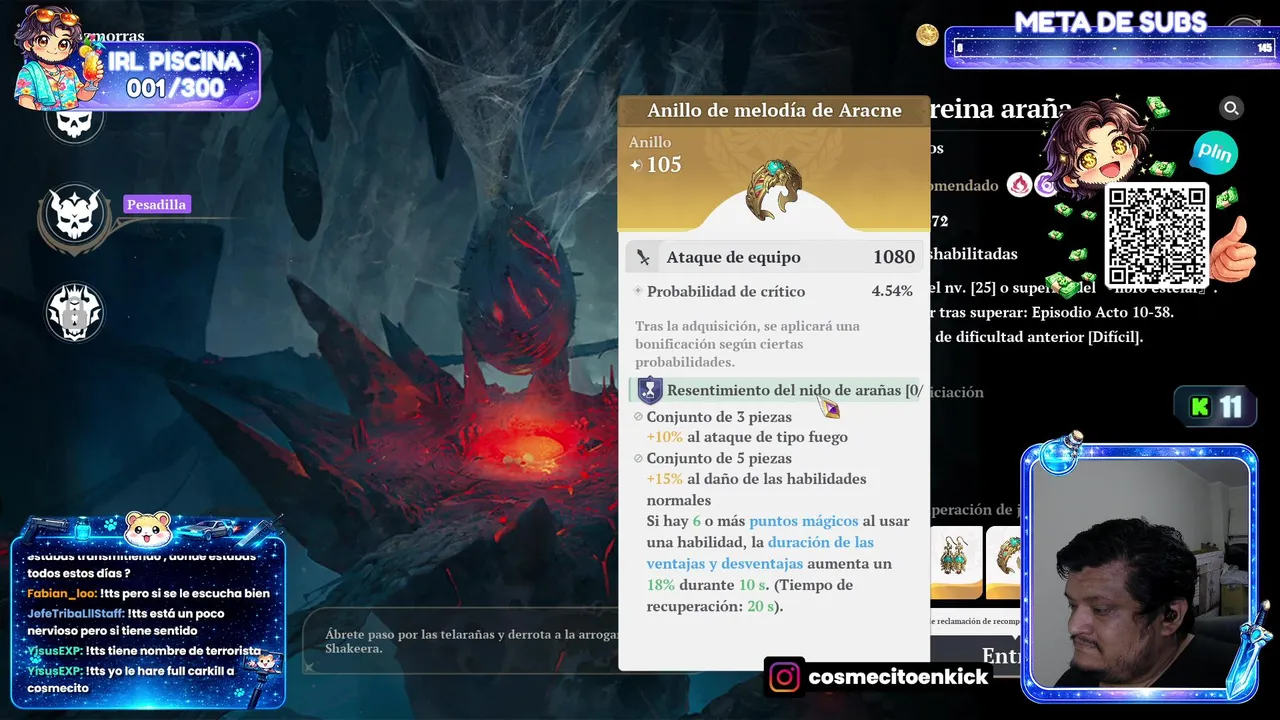Click the Resentimiento del nido set shield icon
Screen dimensions: 1280x720
pos(650,390)
